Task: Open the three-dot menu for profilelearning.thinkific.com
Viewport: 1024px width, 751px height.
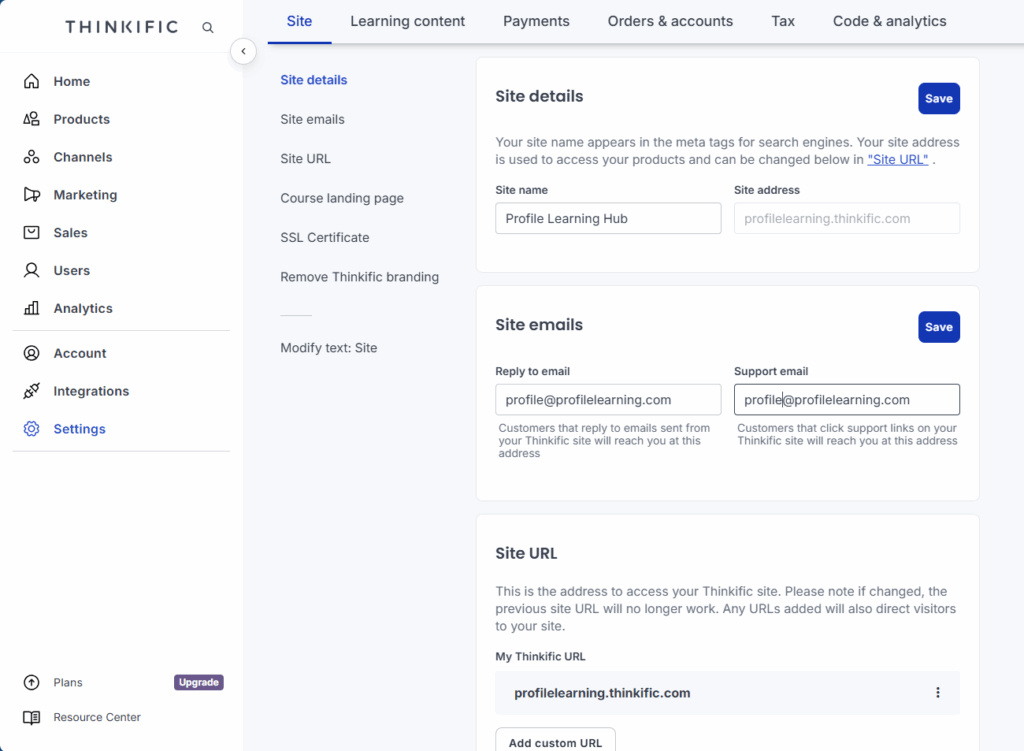Action: pos(937,693)
